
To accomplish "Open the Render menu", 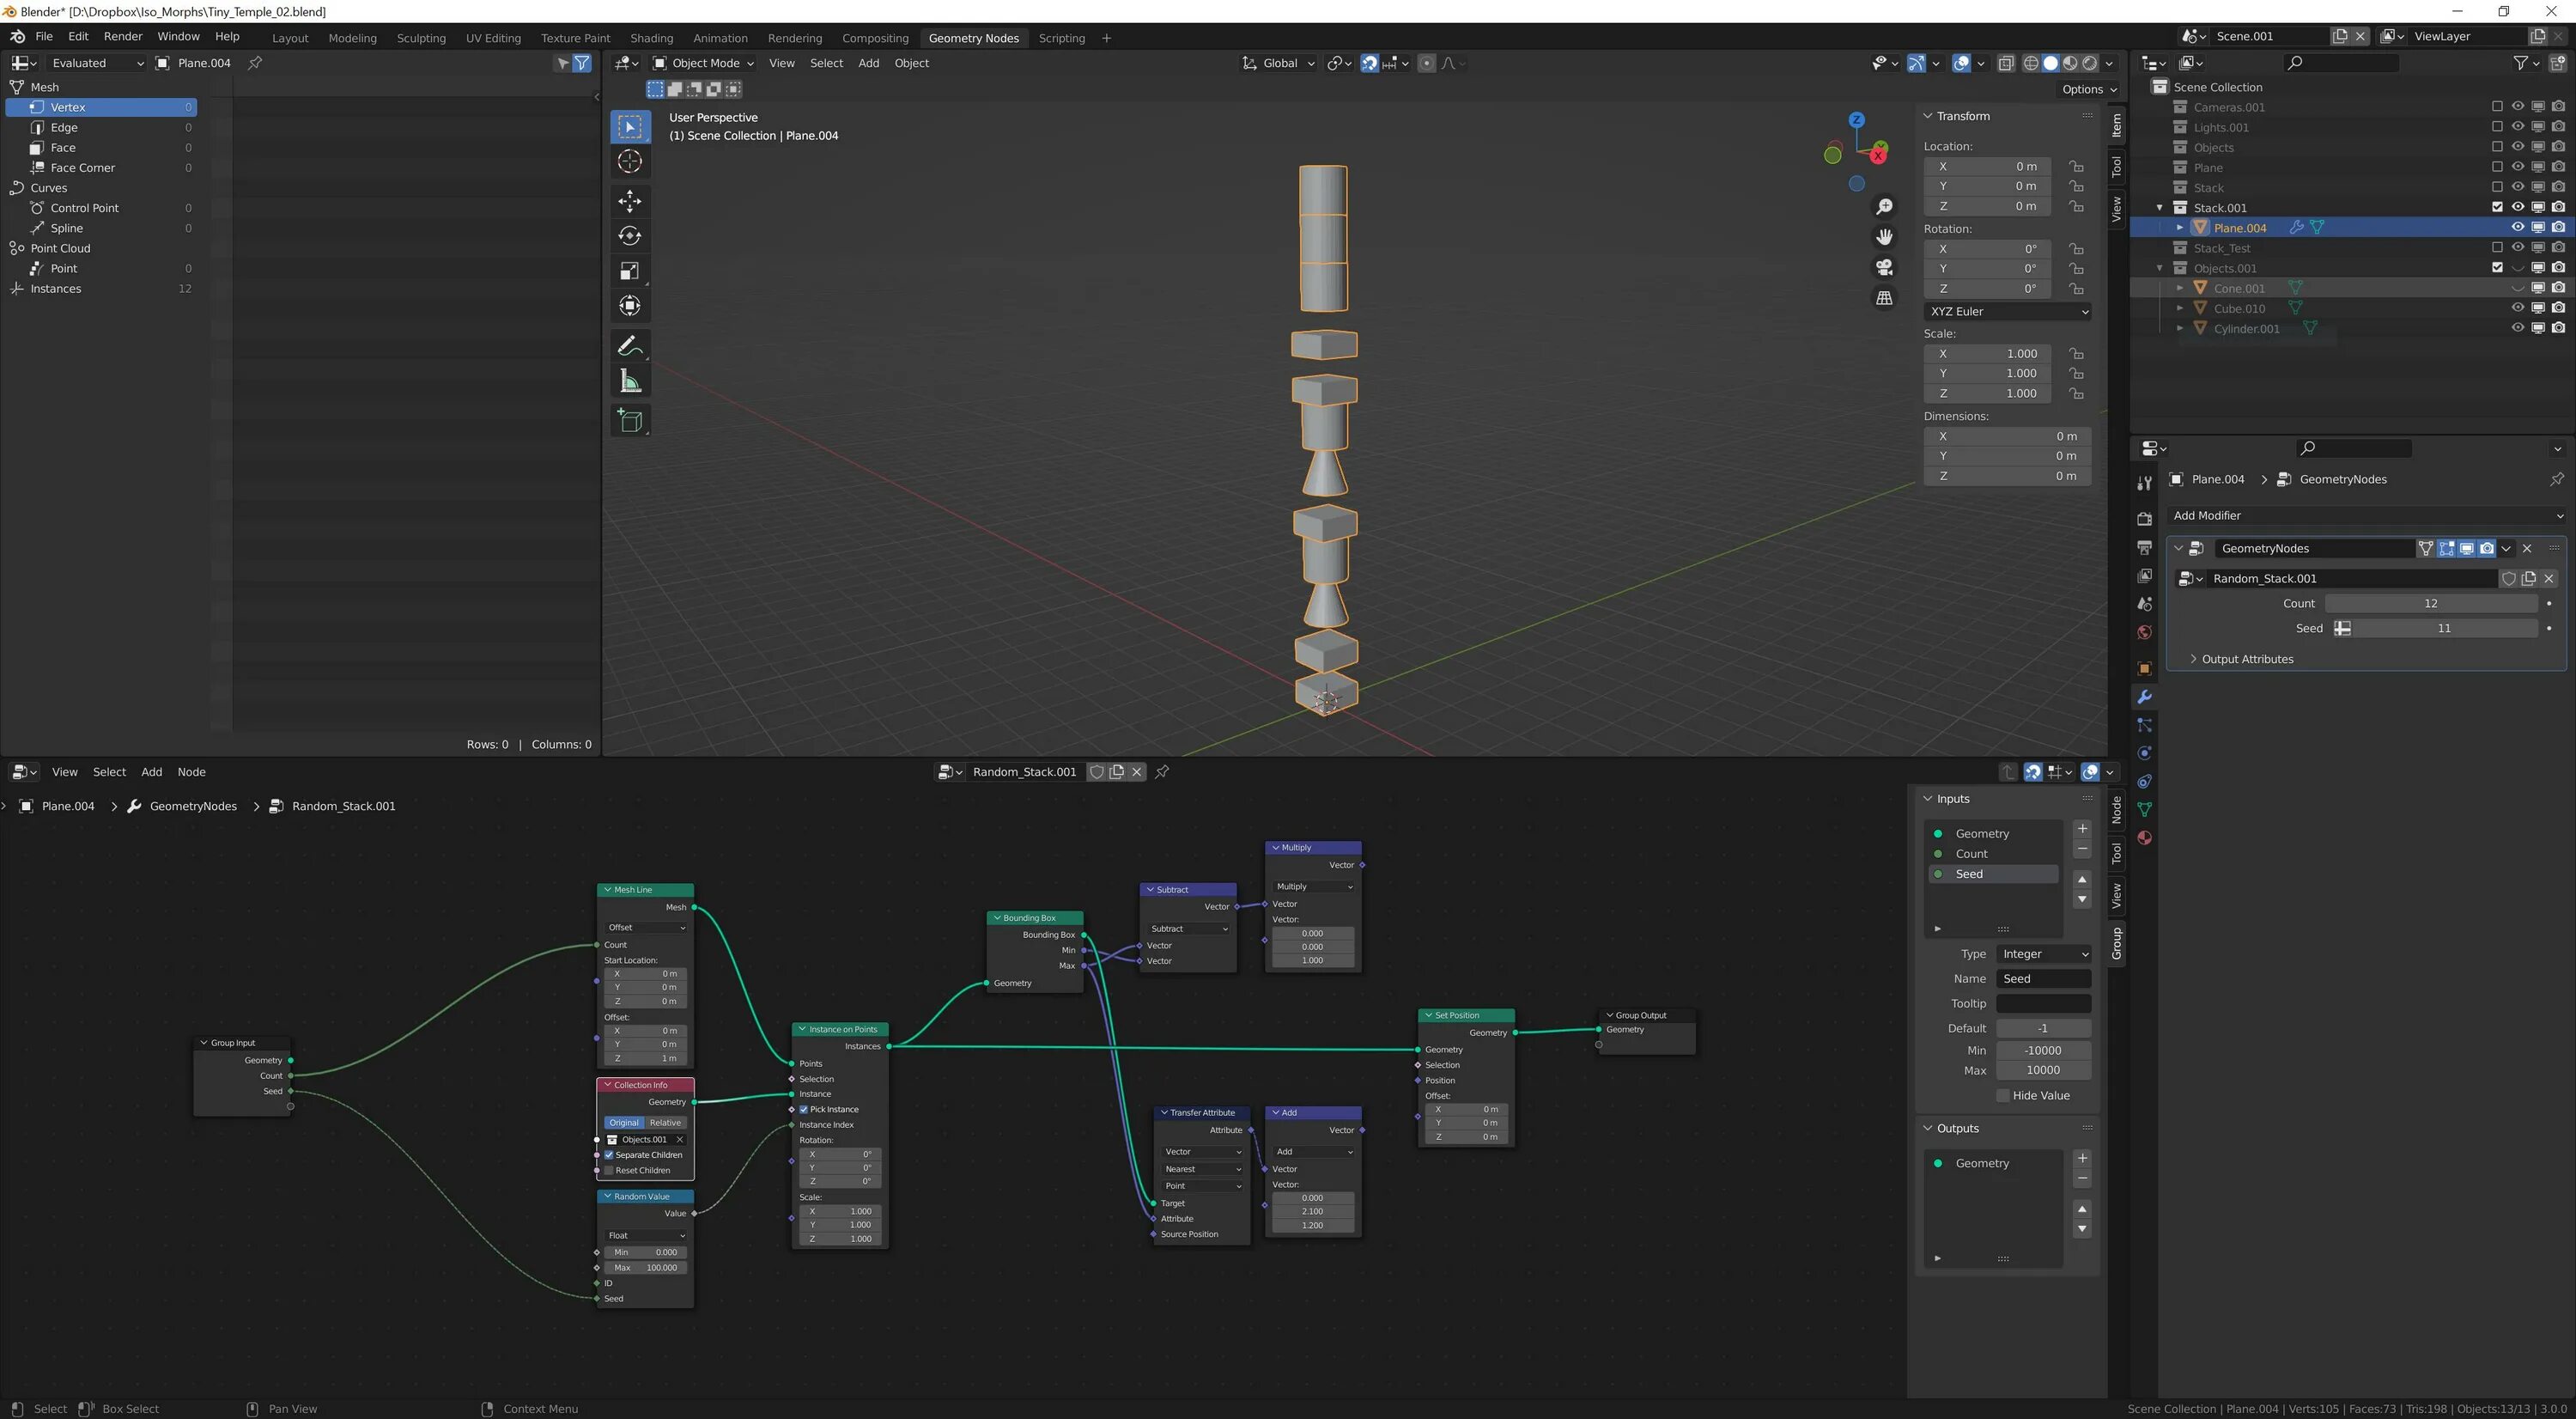I will [x=122, y=36].
